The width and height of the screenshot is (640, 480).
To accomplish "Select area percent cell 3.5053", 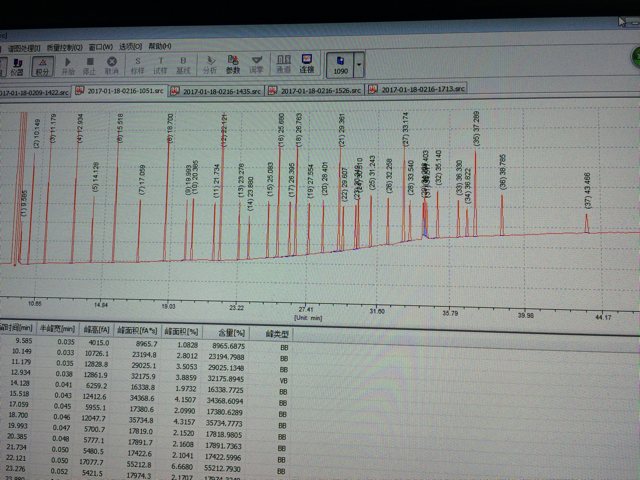I will [187, 367].
